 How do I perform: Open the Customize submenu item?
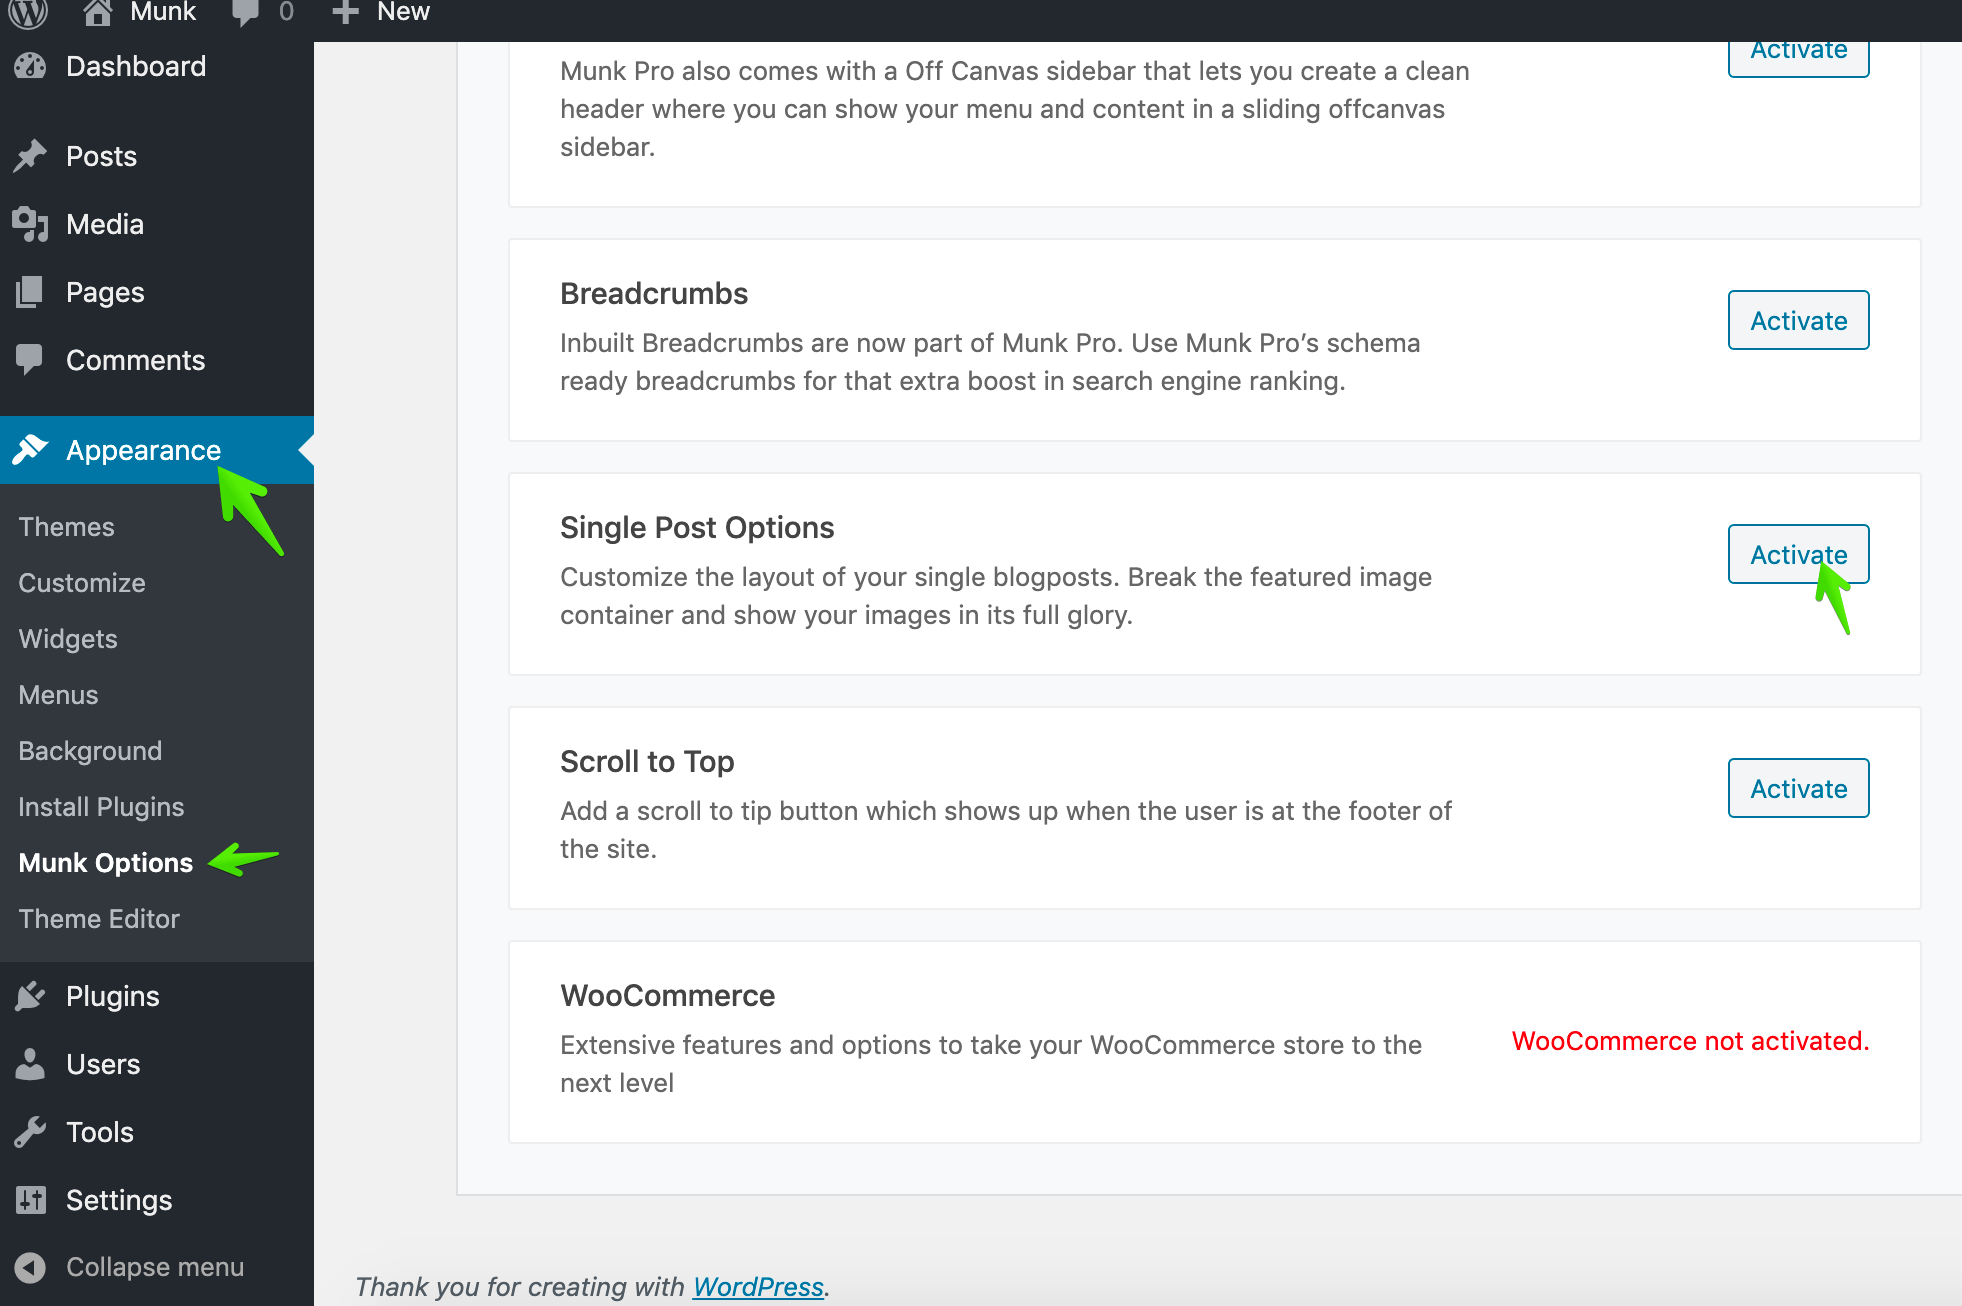pos(82,583)
